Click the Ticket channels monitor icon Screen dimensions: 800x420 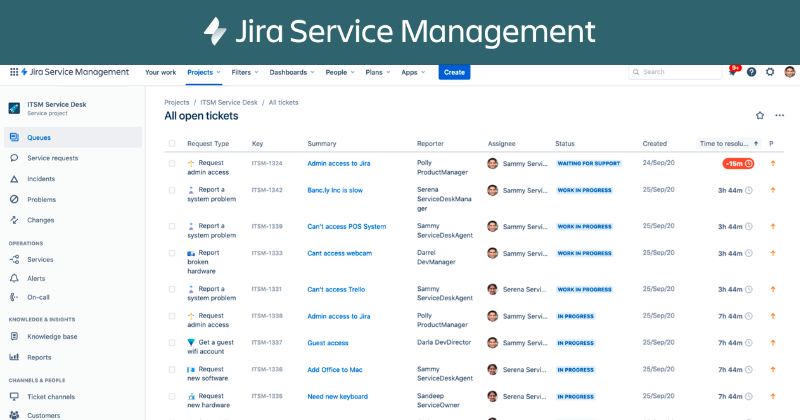[14, 397]
